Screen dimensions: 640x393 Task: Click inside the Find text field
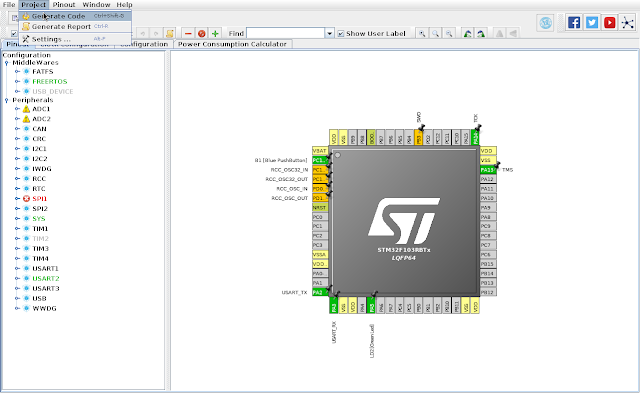pos(286,33)
